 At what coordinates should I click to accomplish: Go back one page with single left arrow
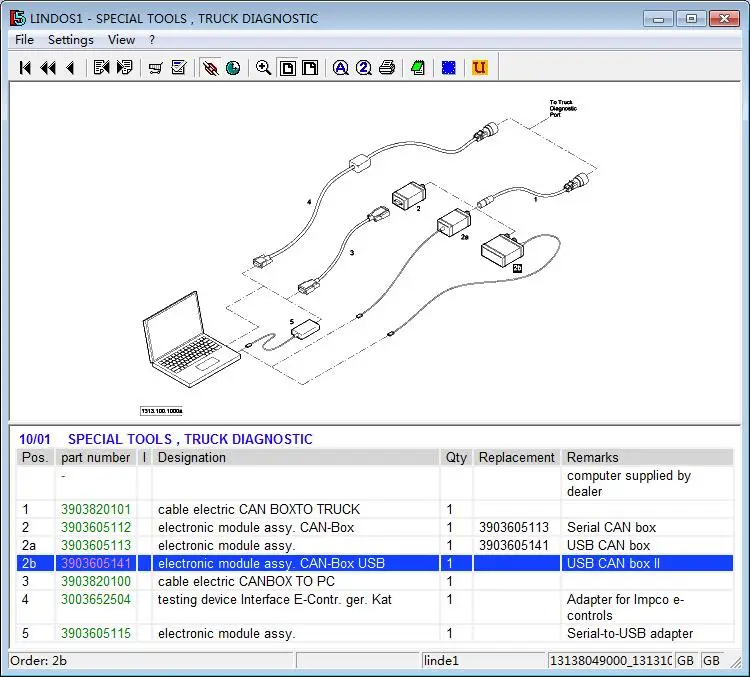[70, 67]
